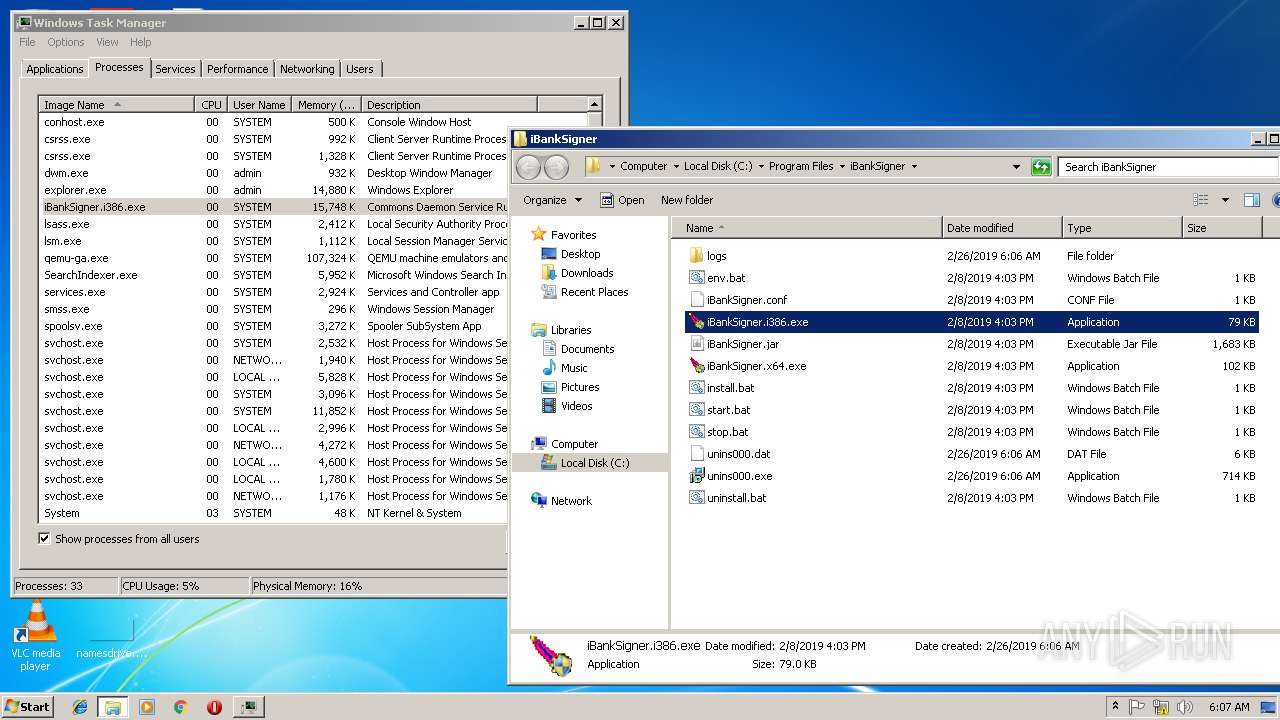Select the env.bat file icon
This screenshot has height=720, width=1280.
click(x=697, y=278)
